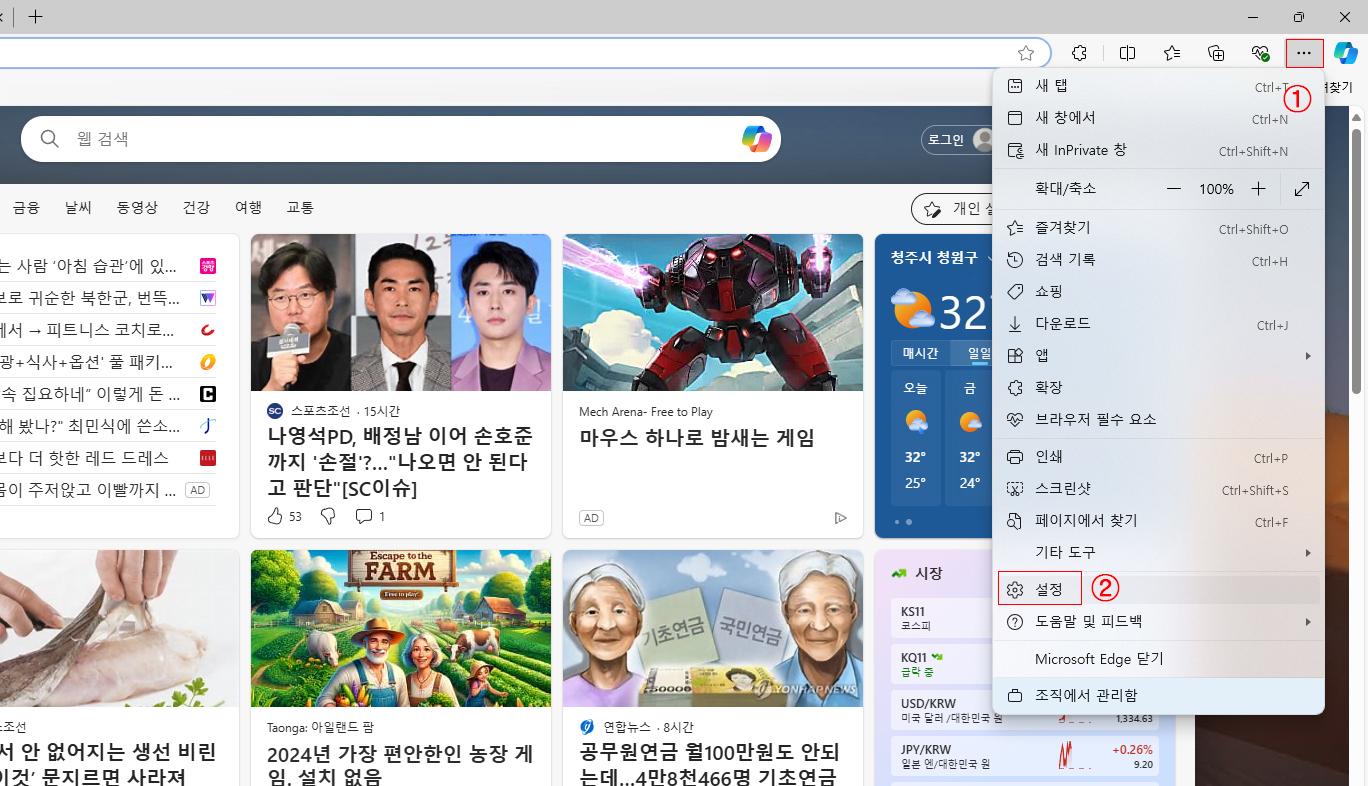Open a new tab with plus button
The image size is (1368, 786).
pyautogui.click(x=36, y=16)
